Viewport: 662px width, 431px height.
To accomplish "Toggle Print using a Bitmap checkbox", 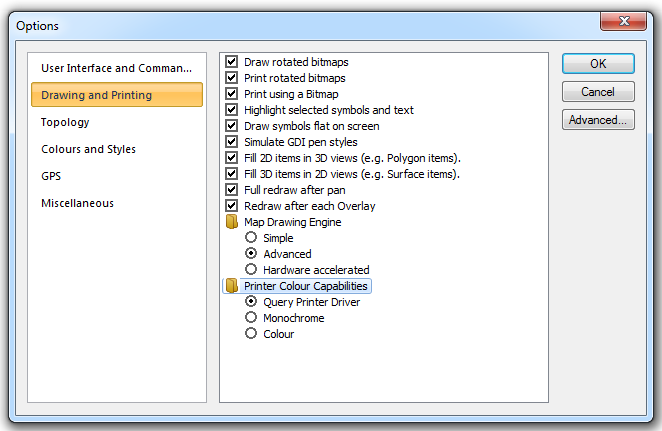I will [232, 94].
